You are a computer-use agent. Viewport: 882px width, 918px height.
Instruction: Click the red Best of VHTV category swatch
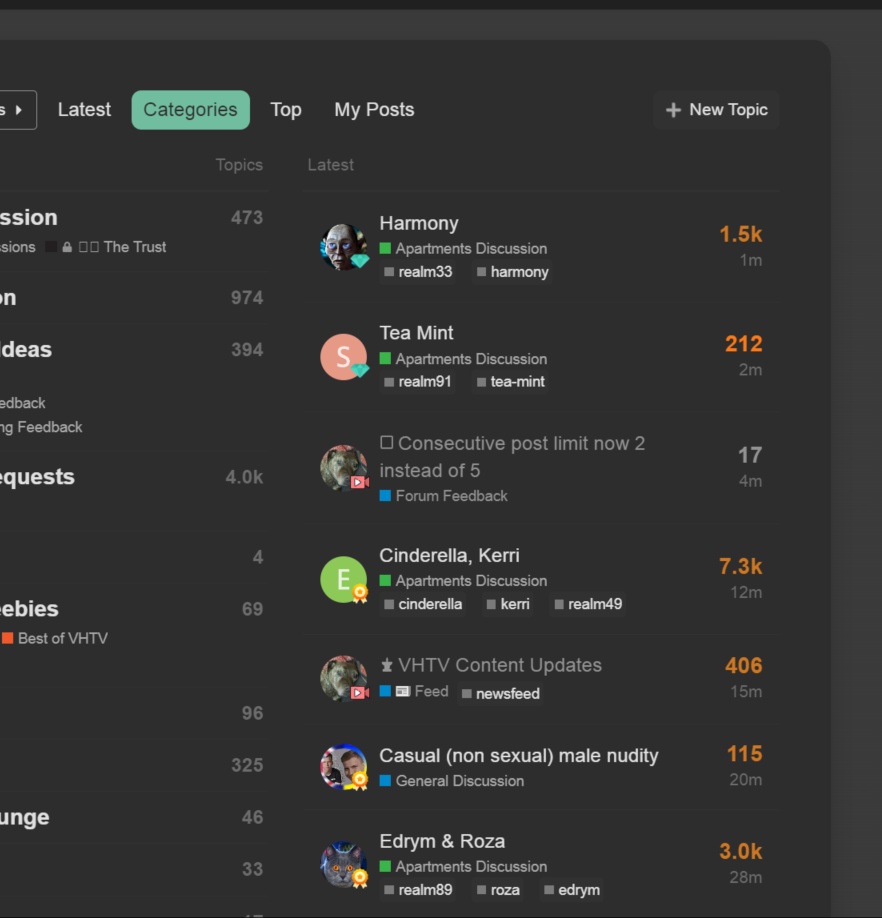coord(8,638)
